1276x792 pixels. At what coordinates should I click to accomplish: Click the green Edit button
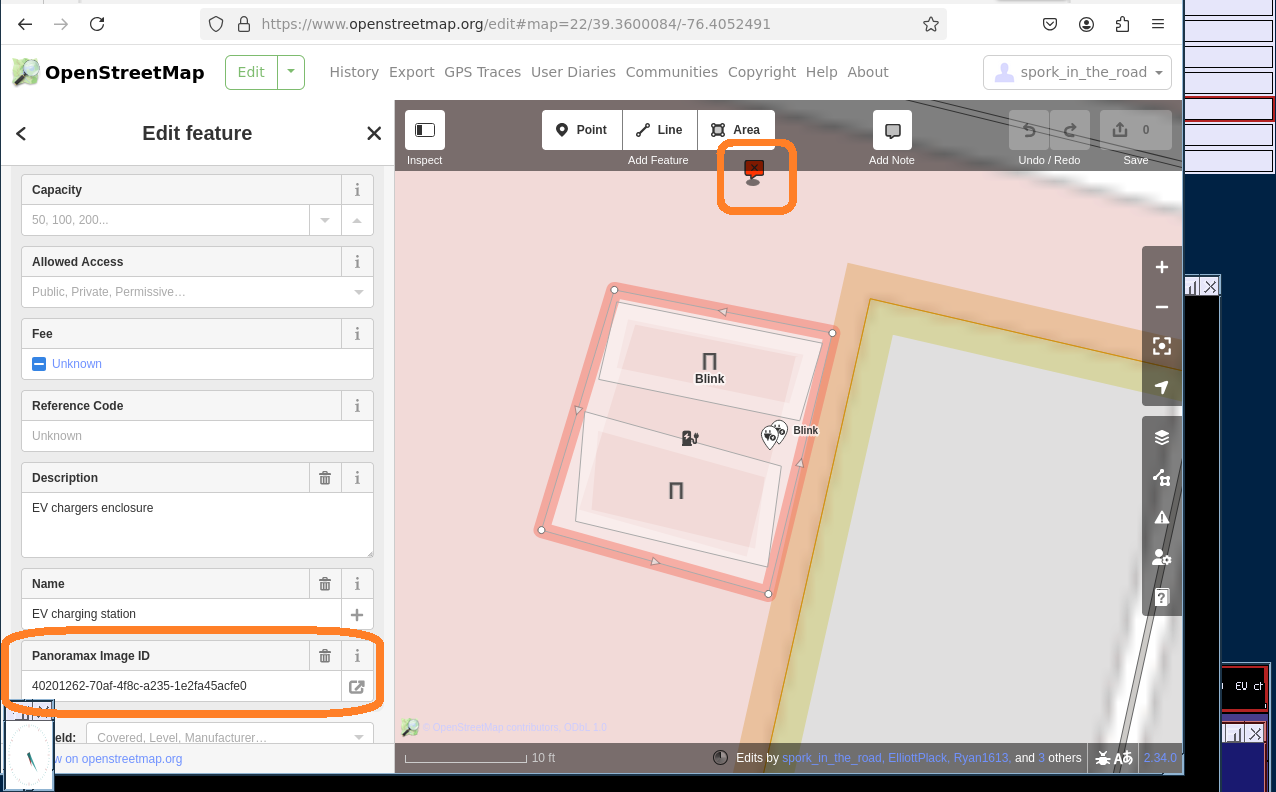pos(251,72)
